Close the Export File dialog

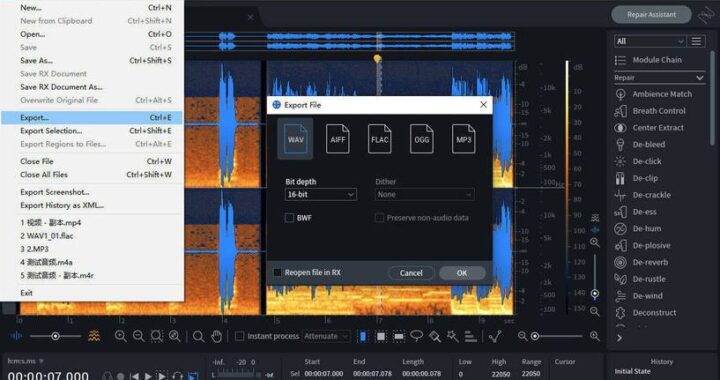point(483,105)
